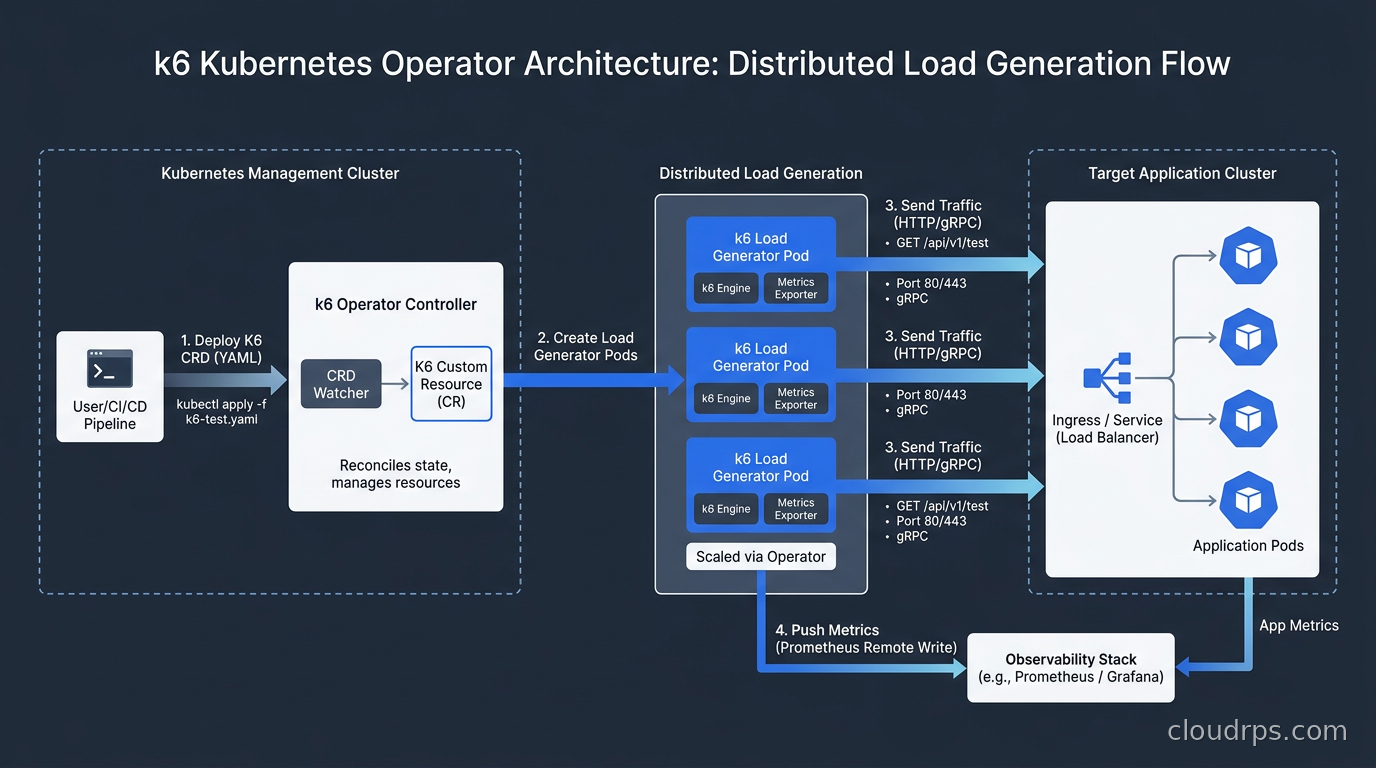Select the load balancer icon above Ingress / Service

[1107, 378]
